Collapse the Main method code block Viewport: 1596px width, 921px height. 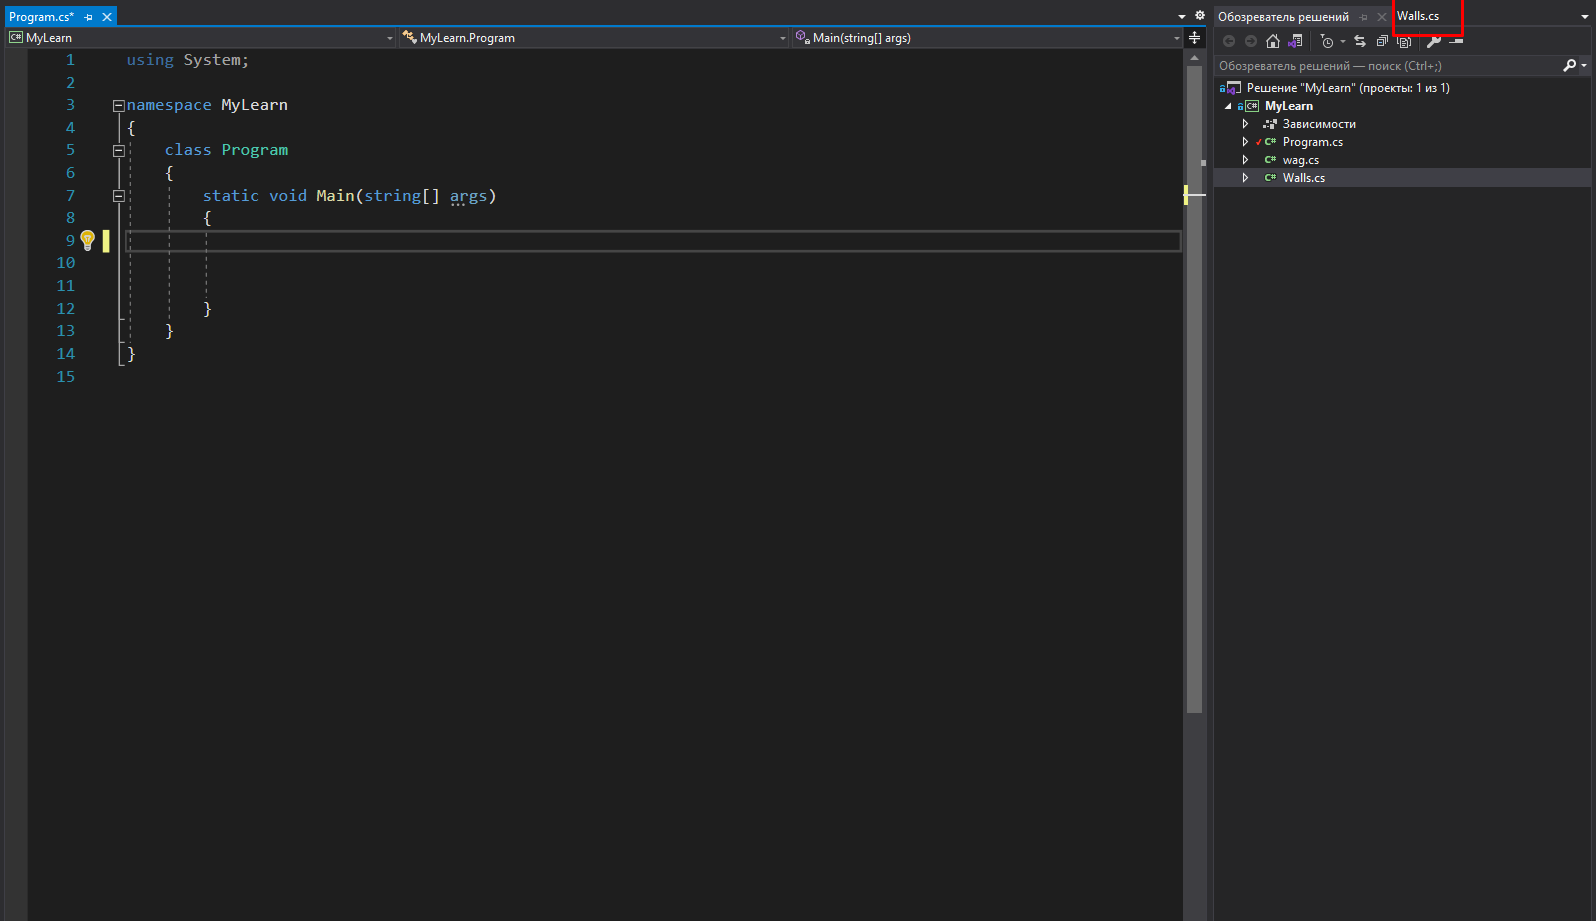tap(118, 196)
